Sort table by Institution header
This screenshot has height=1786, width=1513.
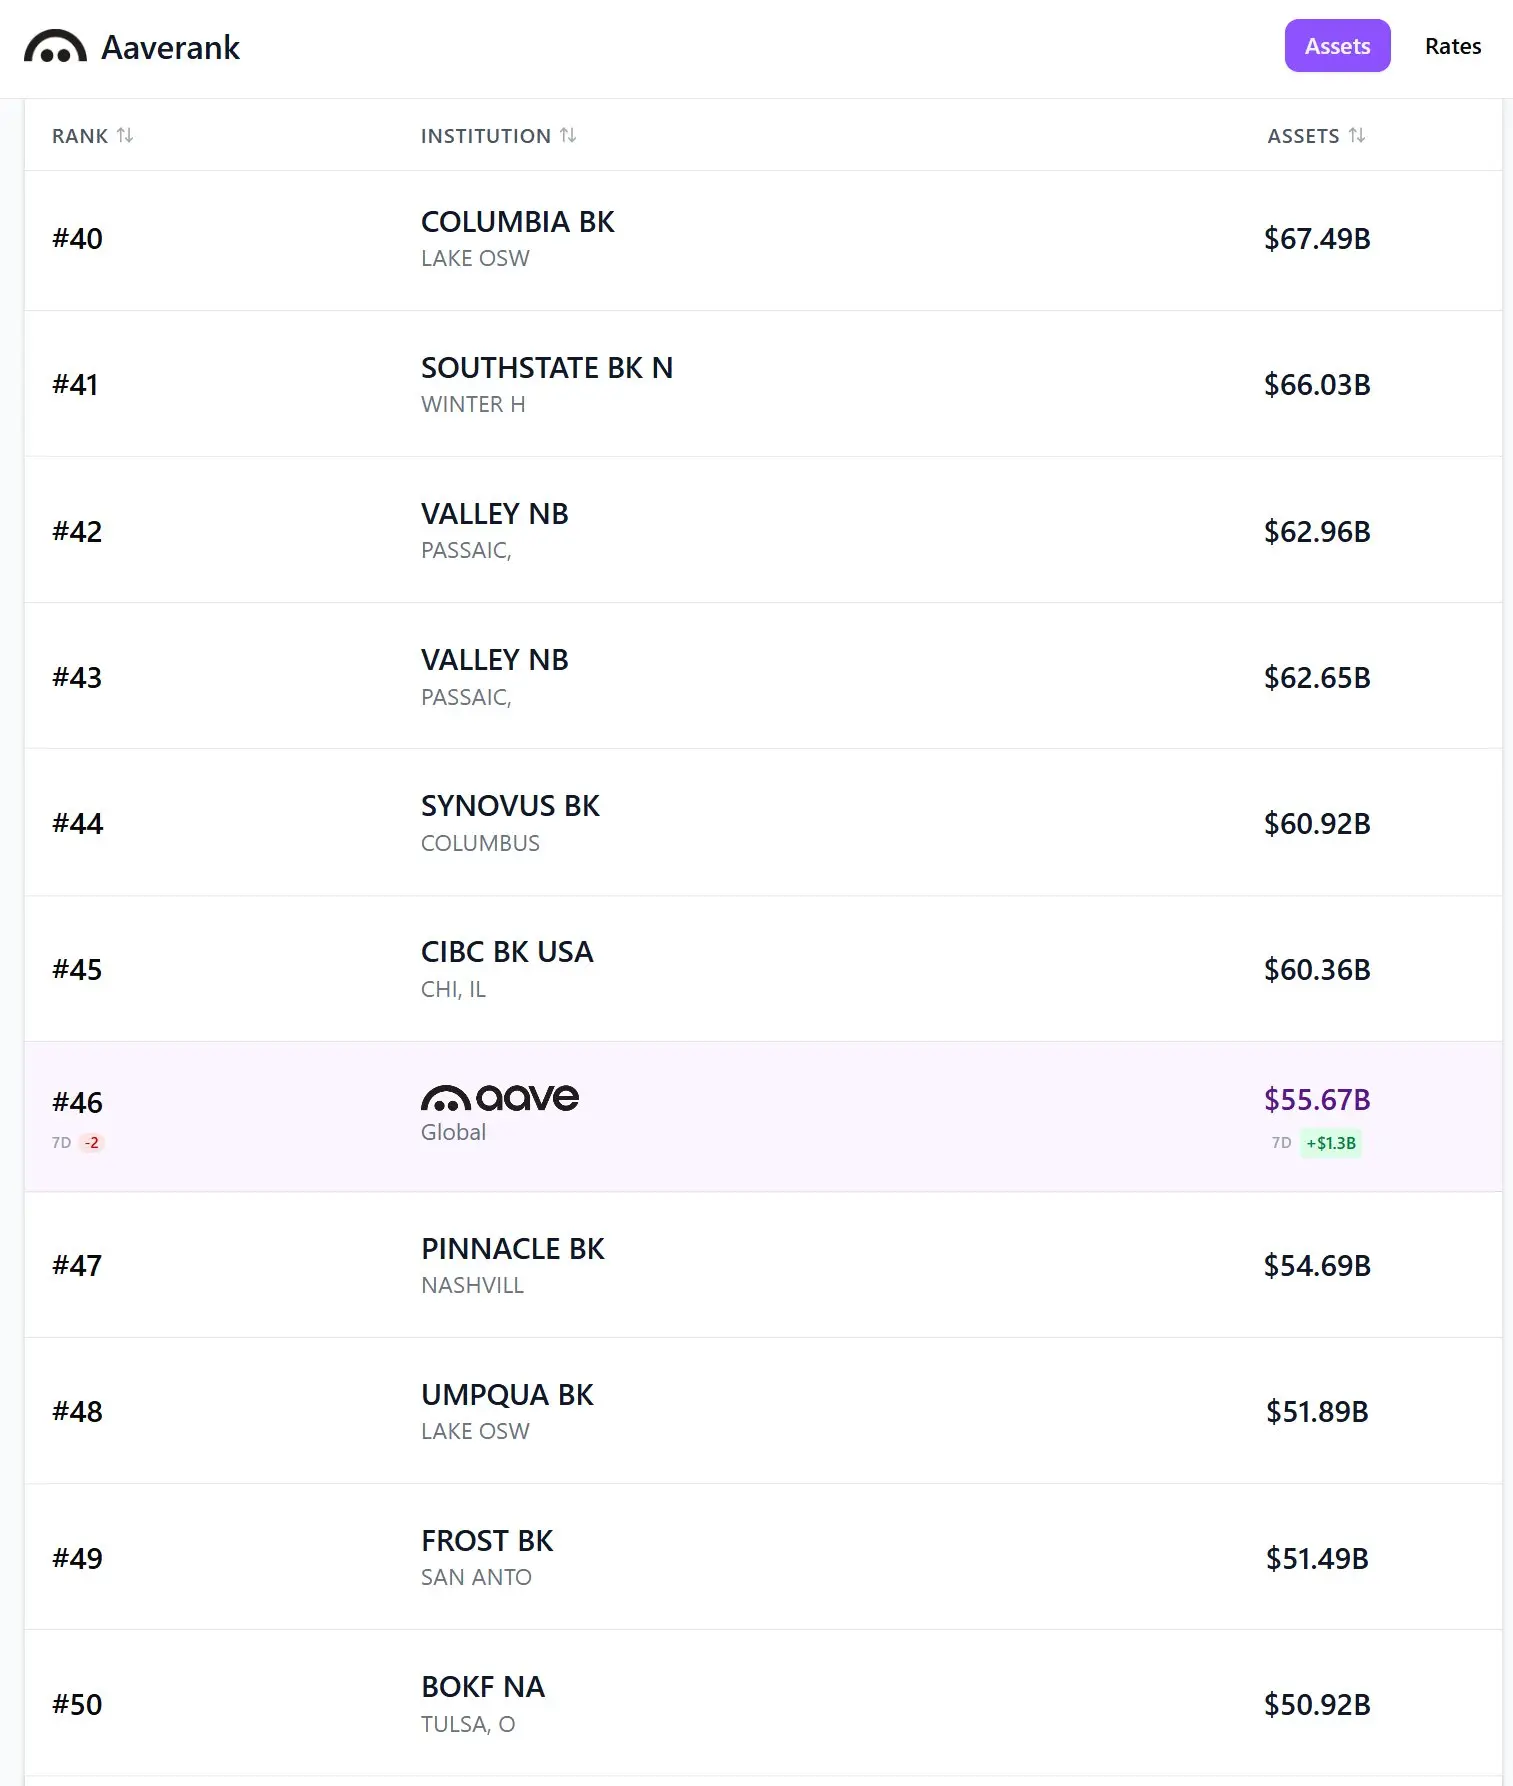tap(485, 136)
